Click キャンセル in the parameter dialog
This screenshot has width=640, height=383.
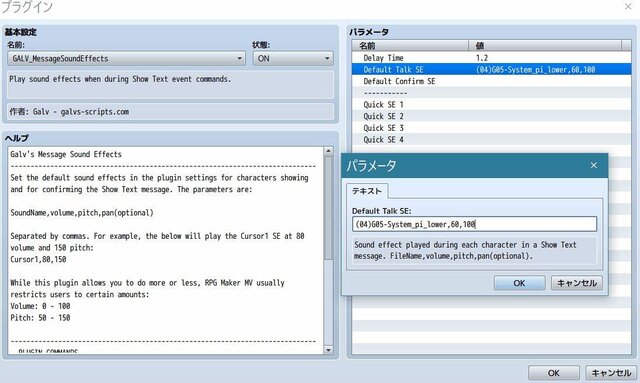pyautogui.click(x=577, y=283)
